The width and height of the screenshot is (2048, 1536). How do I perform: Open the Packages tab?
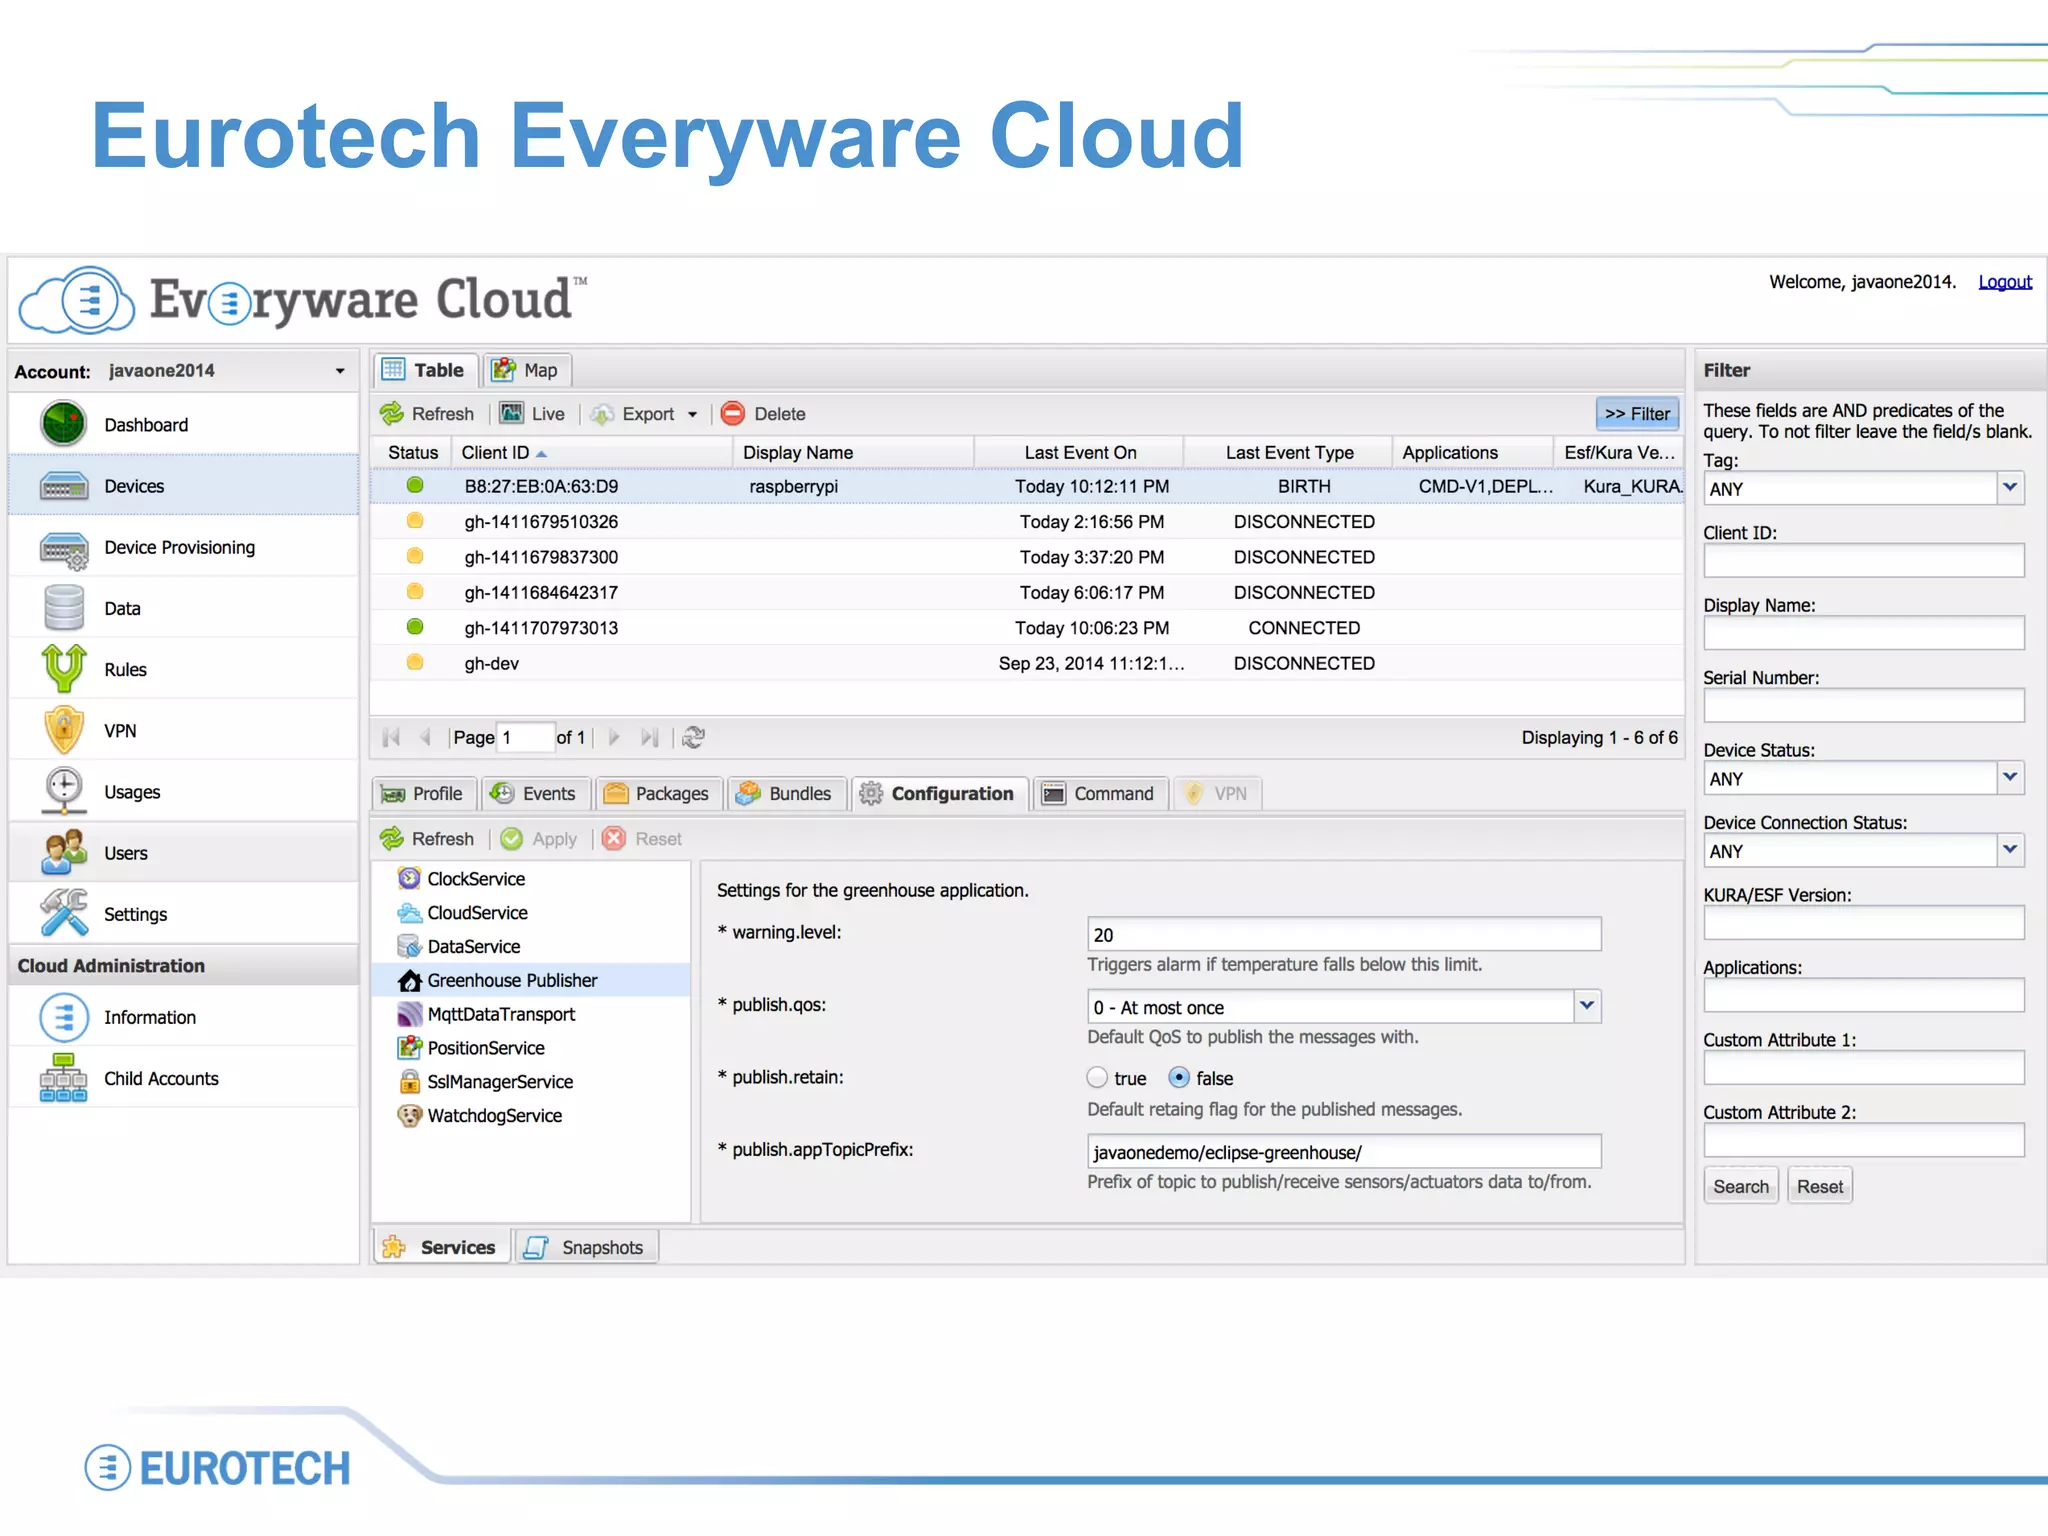(x=658, y=793)
